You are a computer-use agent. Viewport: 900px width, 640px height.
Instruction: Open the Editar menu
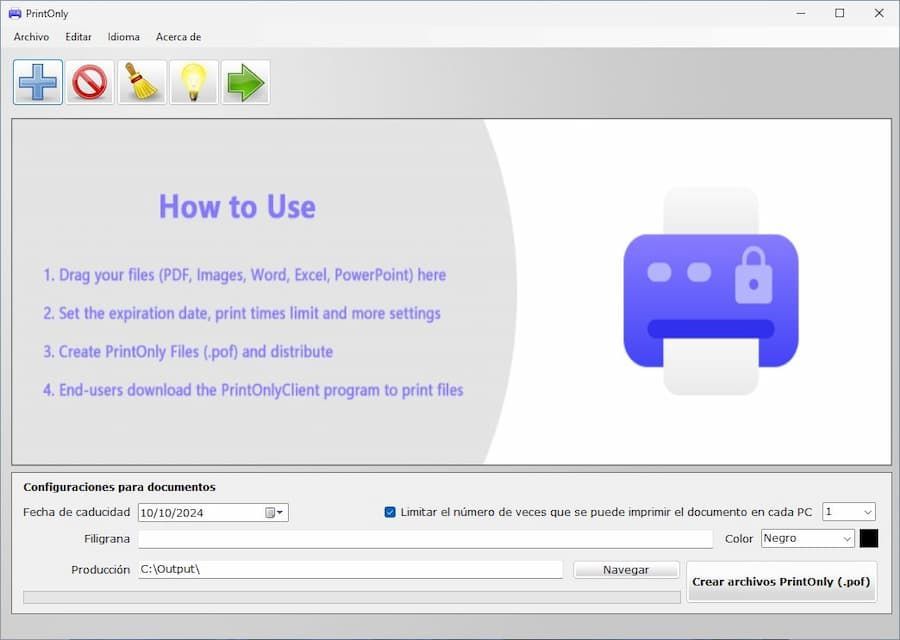78,37
